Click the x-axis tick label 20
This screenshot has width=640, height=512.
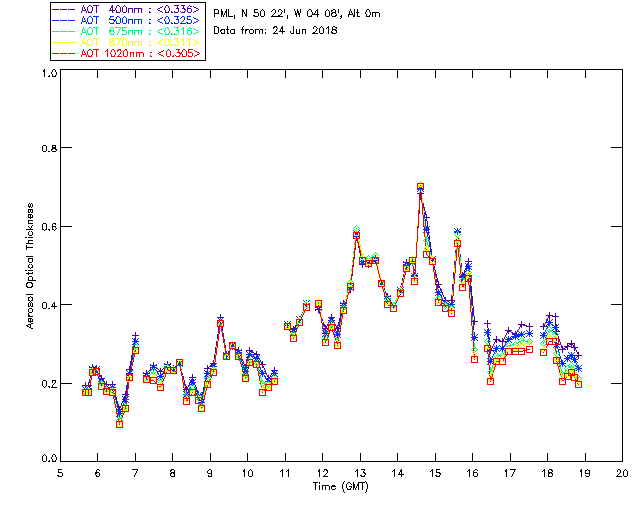[x=622, y=473]
